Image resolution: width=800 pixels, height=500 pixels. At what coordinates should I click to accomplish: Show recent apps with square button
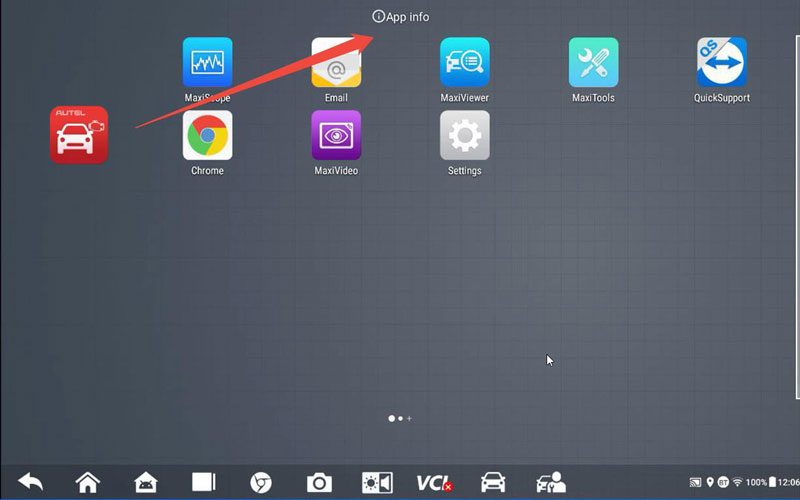[204, 482]
